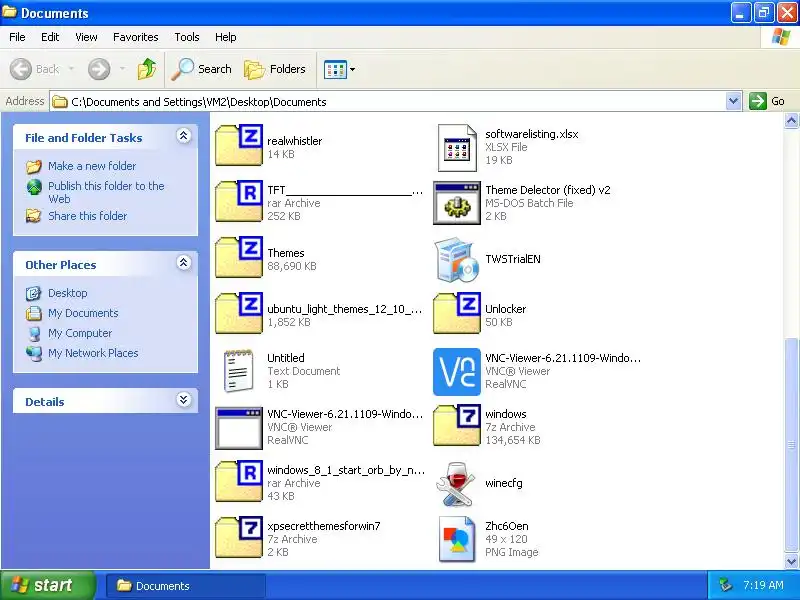Select the Untitled text document icon
The width and height of the screenshot is (800, 600).
coord(239,370)
